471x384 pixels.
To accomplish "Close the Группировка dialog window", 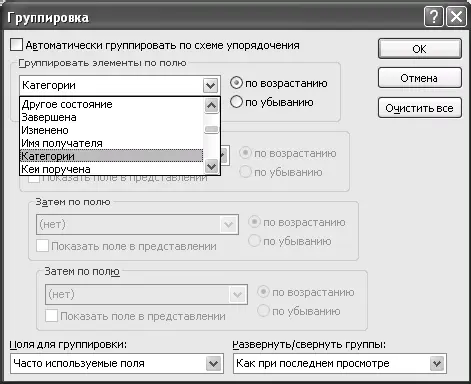I will 456,17.
